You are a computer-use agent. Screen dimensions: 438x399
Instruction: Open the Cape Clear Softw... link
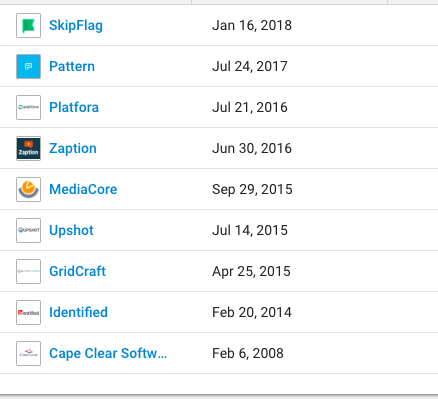pos(108,353)
